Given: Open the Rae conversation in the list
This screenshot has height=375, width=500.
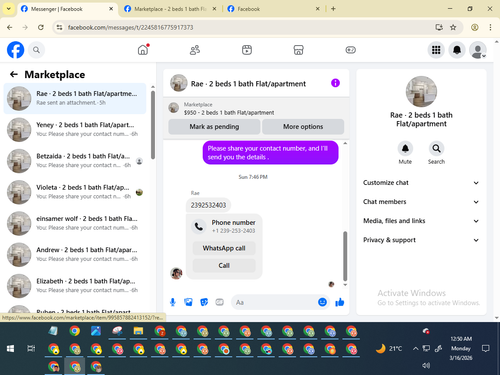Looking at the screenshot, I should [75, 98].
